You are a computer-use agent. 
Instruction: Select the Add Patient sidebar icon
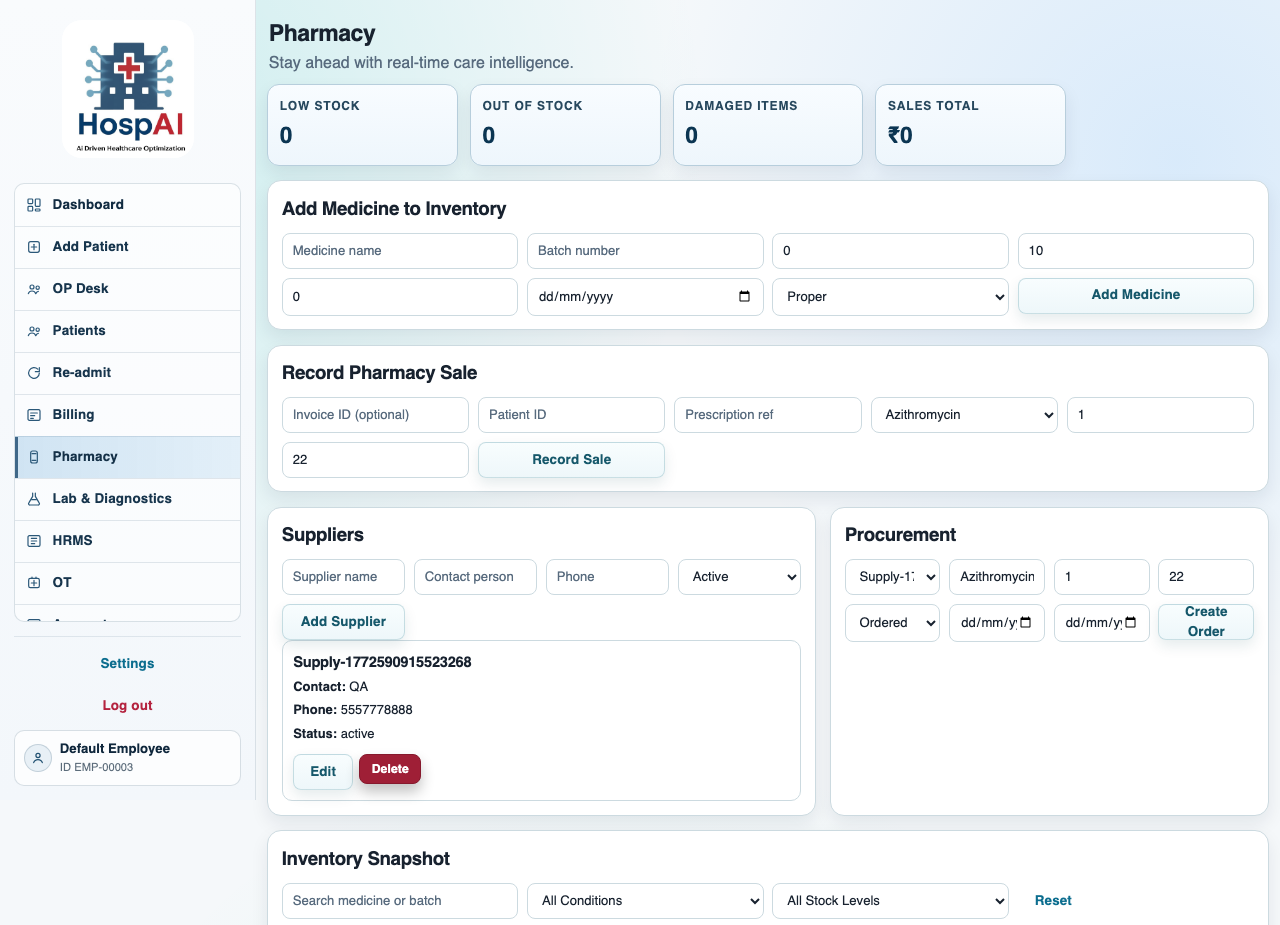33,246
